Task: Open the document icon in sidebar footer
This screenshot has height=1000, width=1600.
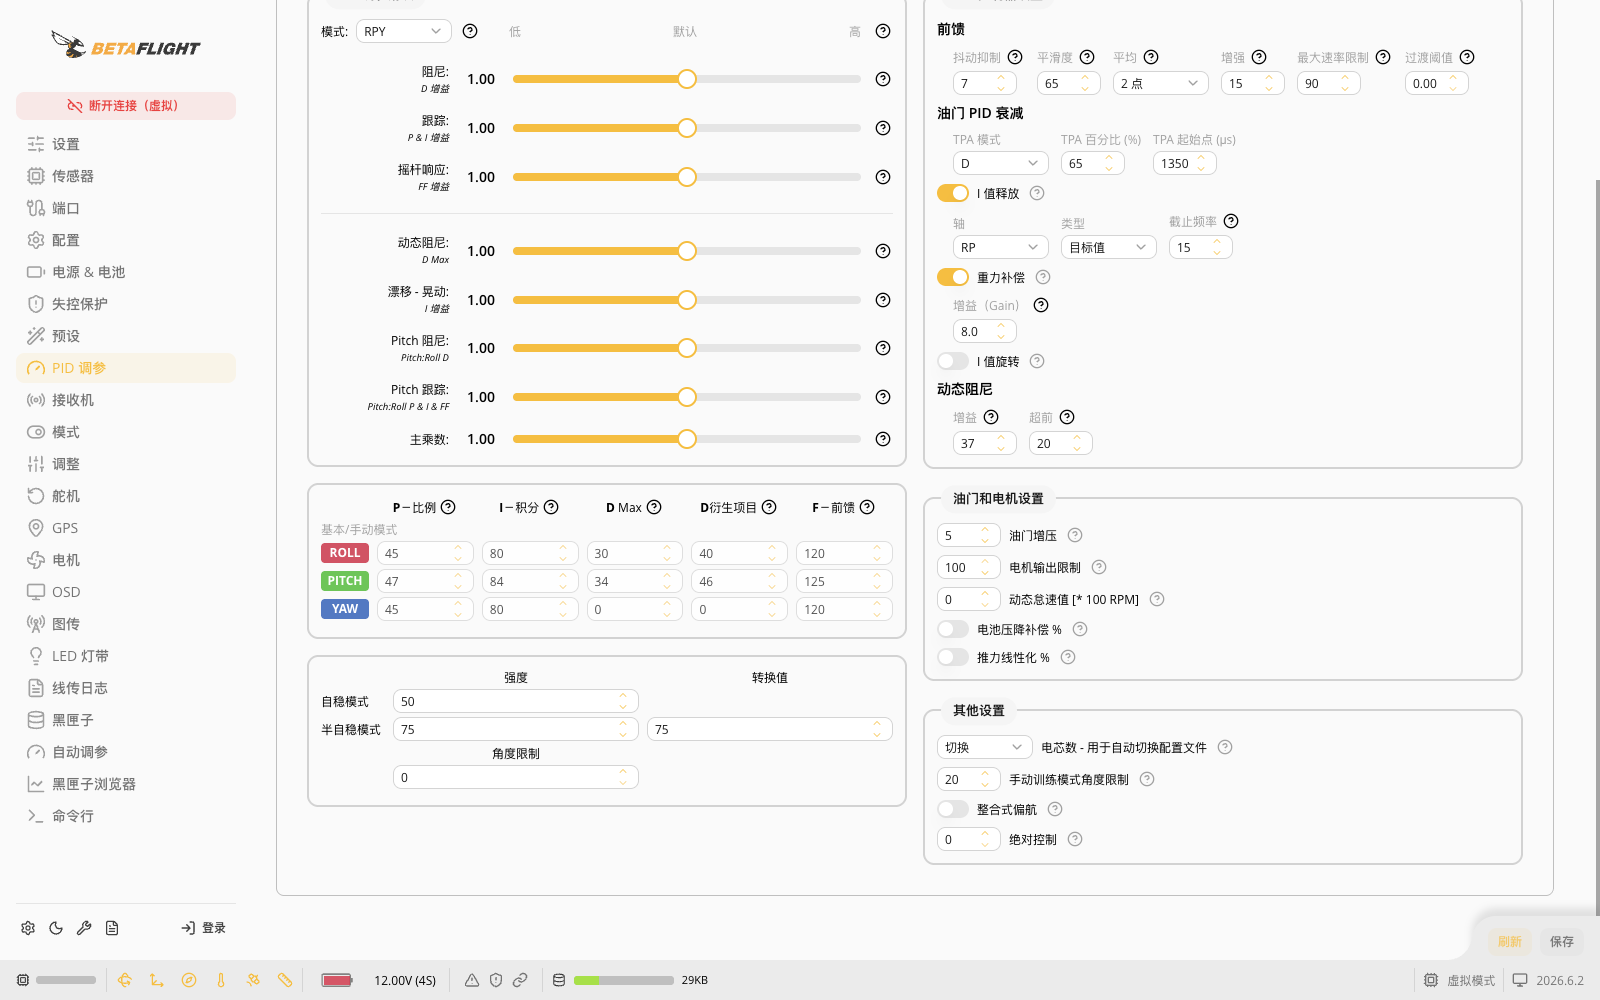Action: click(x=112, y=928)
